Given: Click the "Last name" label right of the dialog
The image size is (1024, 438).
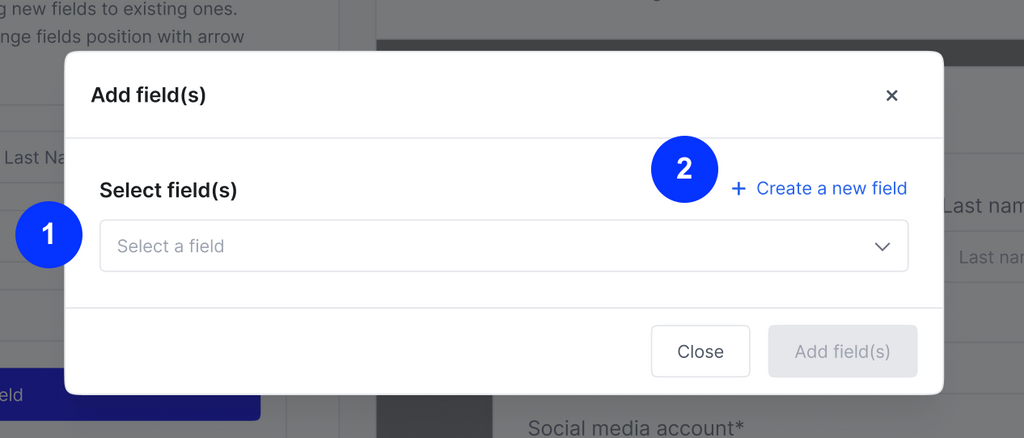Looking at the screenshot, I should 984,206.
